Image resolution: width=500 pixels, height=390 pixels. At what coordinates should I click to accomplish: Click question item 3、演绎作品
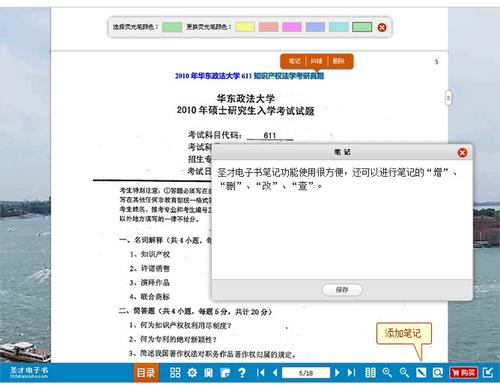coord(150,283)
